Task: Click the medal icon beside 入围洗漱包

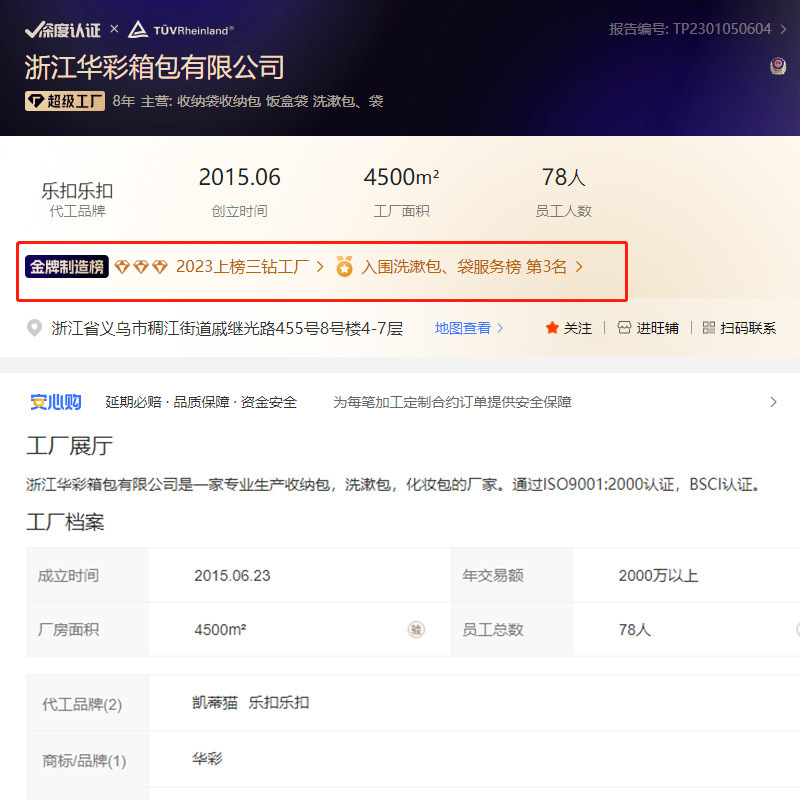Action: [x=344, y=266]
